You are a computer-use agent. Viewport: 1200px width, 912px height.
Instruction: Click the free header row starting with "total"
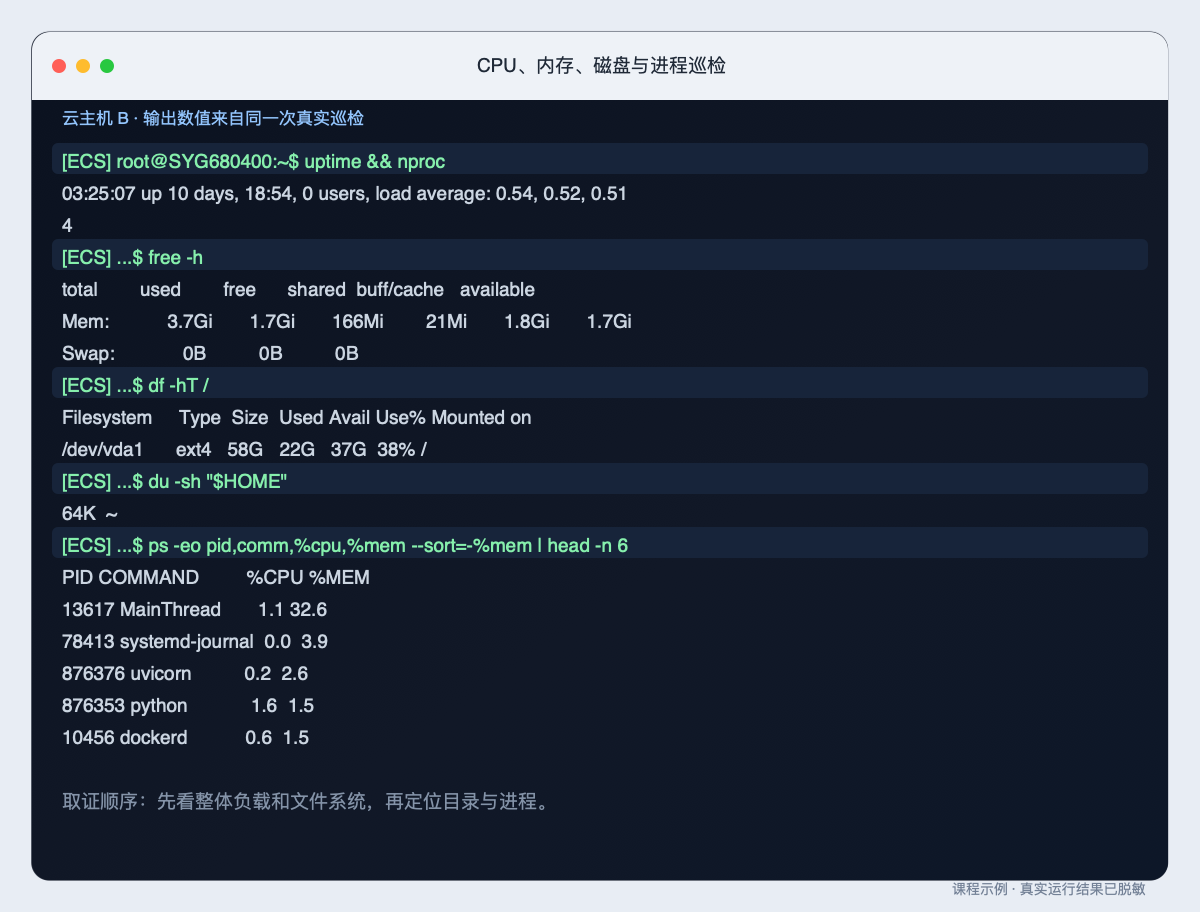tap(298, 289)
